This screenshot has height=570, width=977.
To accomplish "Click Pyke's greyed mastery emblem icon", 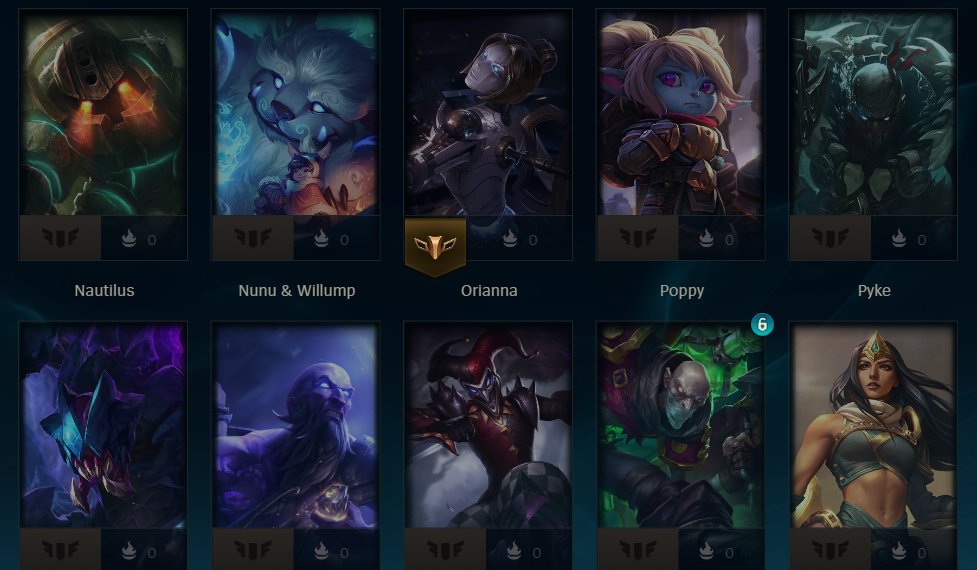I will coord(831,237).
